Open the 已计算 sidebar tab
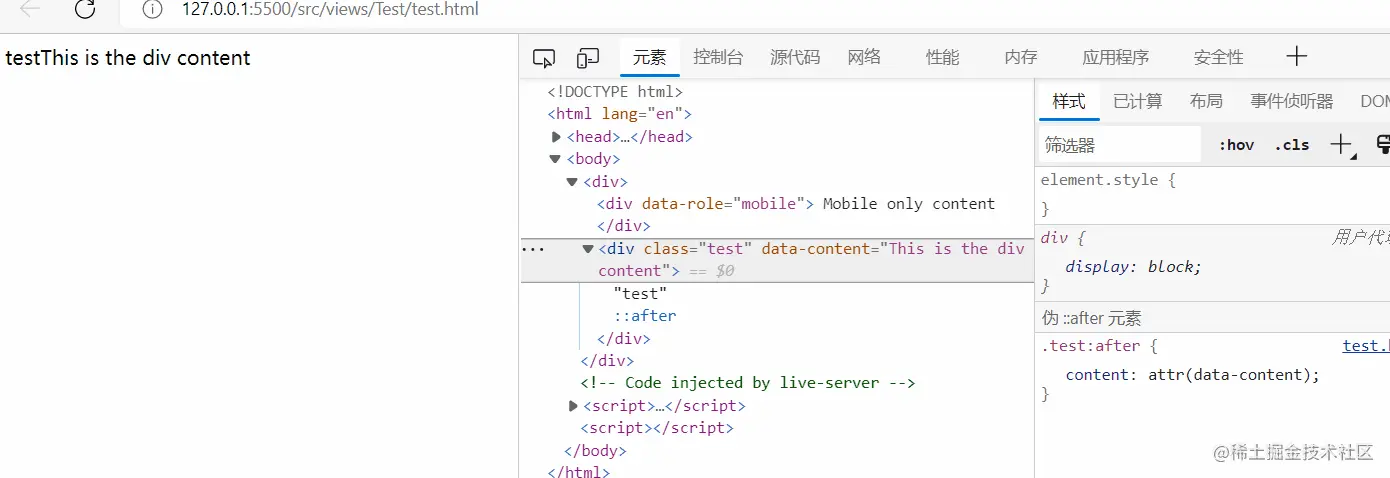This screenshot has width=1390, height=478. pyautogui.click(x=1138, y=101)
